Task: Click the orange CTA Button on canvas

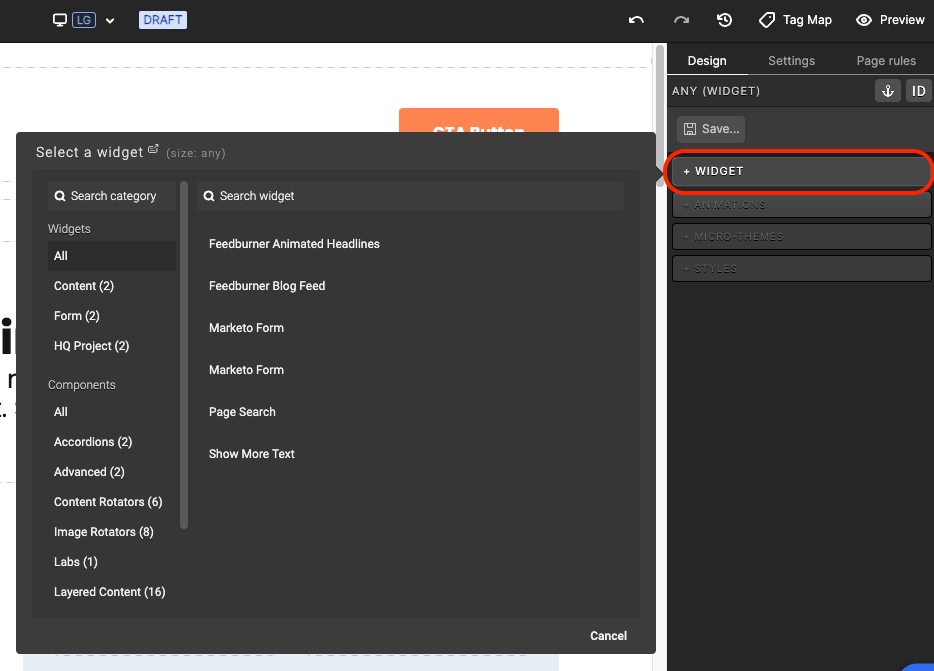Action: pos(479,120)
